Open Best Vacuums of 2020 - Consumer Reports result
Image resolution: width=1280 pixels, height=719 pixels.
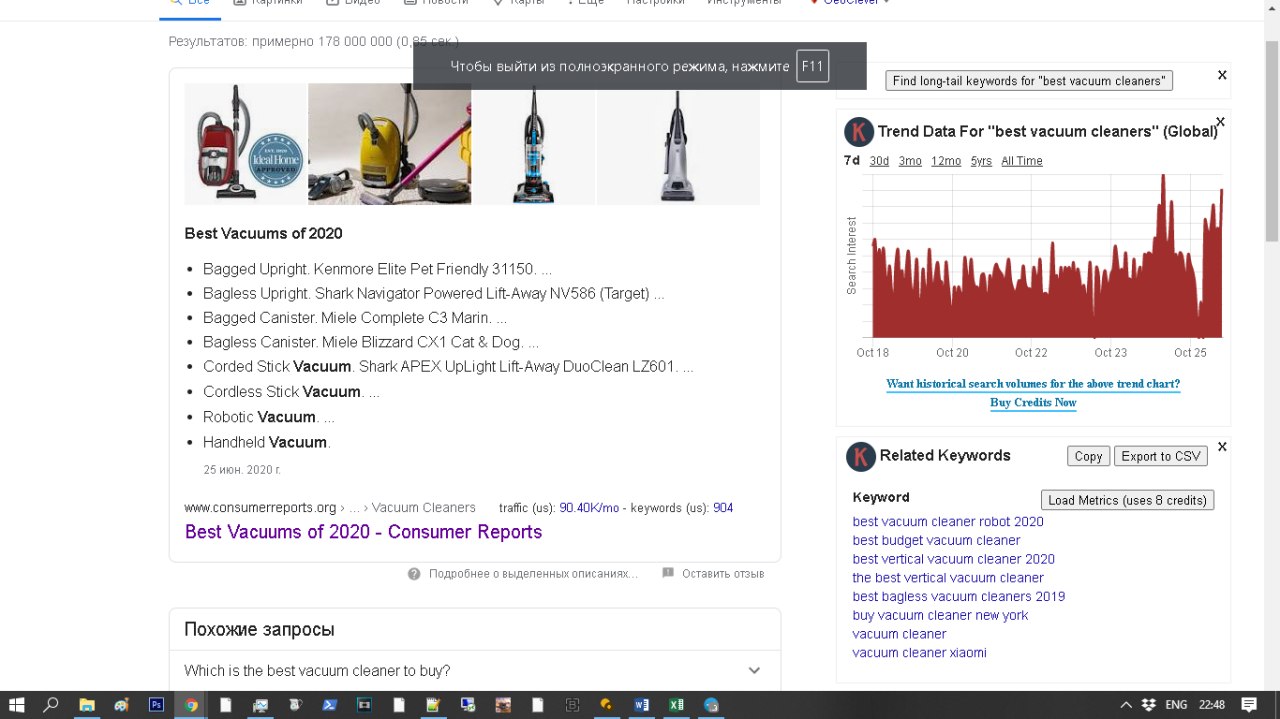363,532
